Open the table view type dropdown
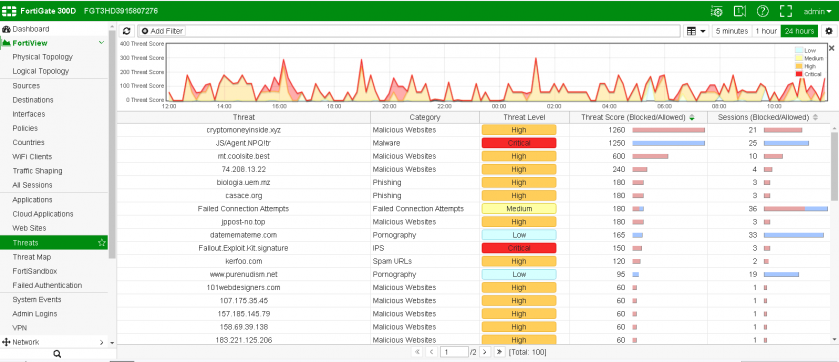This screenshot has width=839, height=362. click(x=696, y=31)
